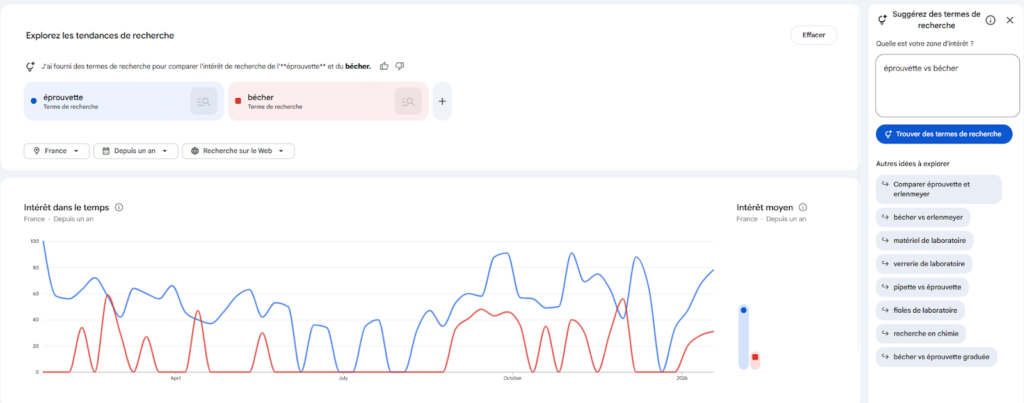Click the sparkle icon in suggestion panel header
Screen dimensions: 1024x403
coord(882,20)
